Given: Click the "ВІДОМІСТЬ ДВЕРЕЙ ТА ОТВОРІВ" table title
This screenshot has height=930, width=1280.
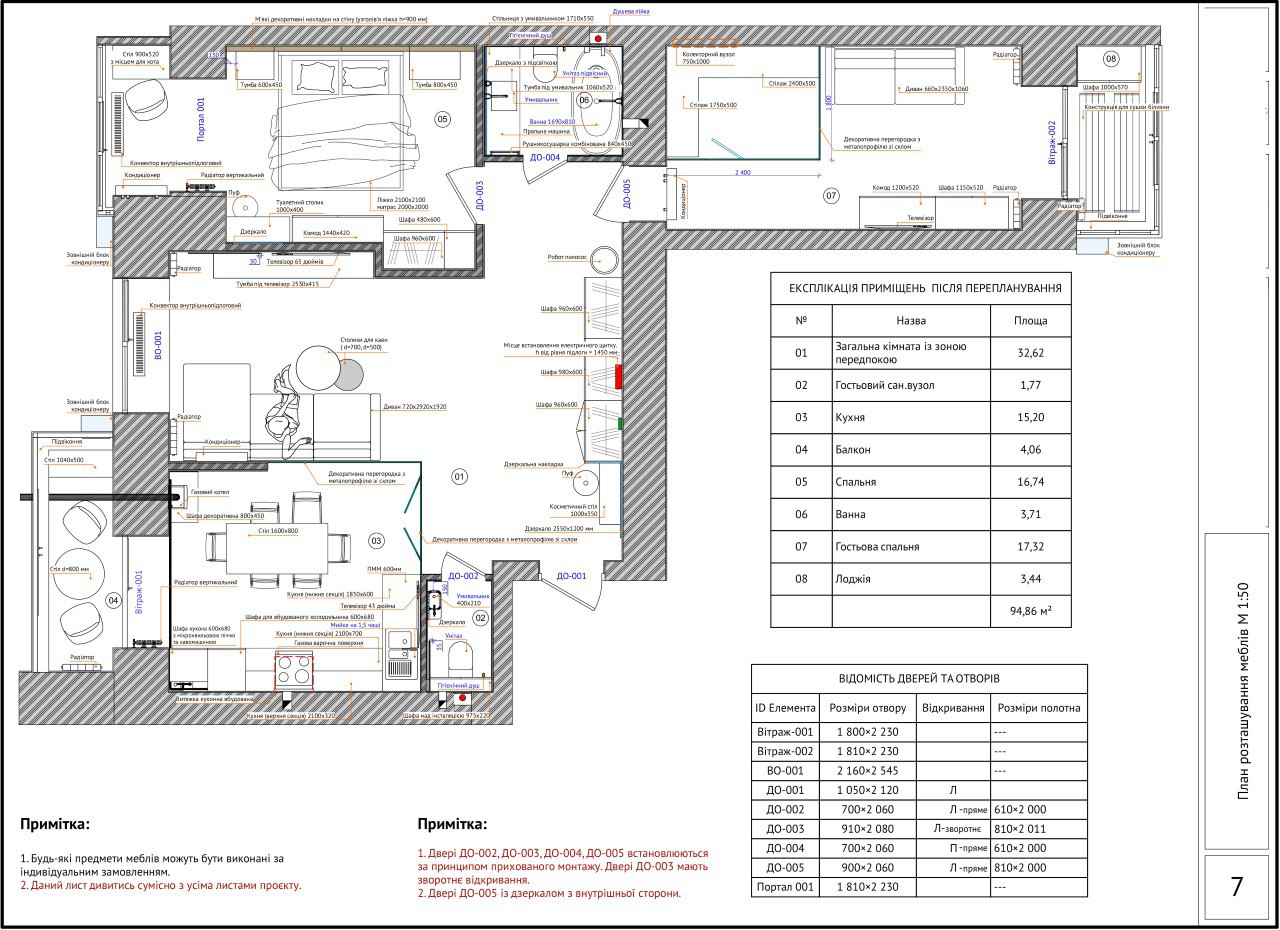Looking at the screenshot, I should tap(918, 678).
